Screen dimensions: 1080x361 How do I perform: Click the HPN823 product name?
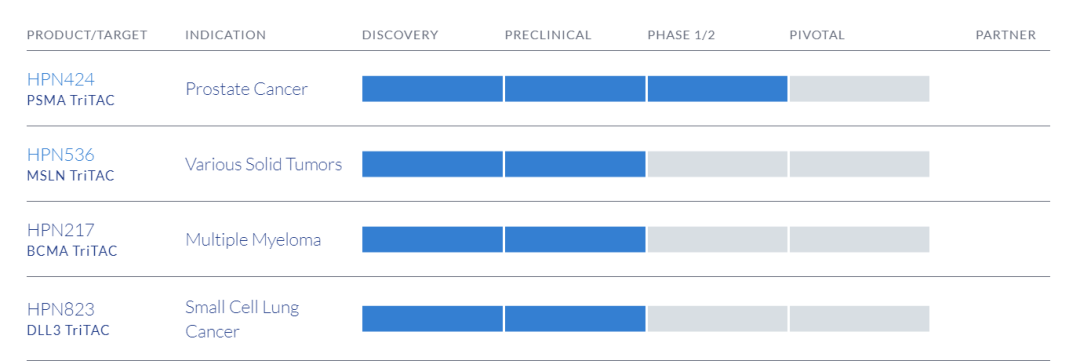click(x=61, y=309)
